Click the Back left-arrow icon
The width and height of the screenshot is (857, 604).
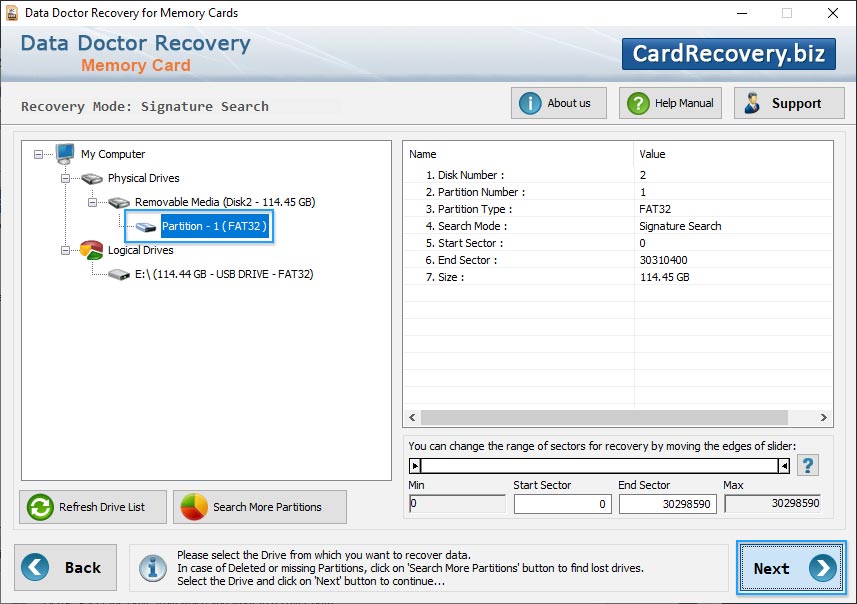coord(35,567)
